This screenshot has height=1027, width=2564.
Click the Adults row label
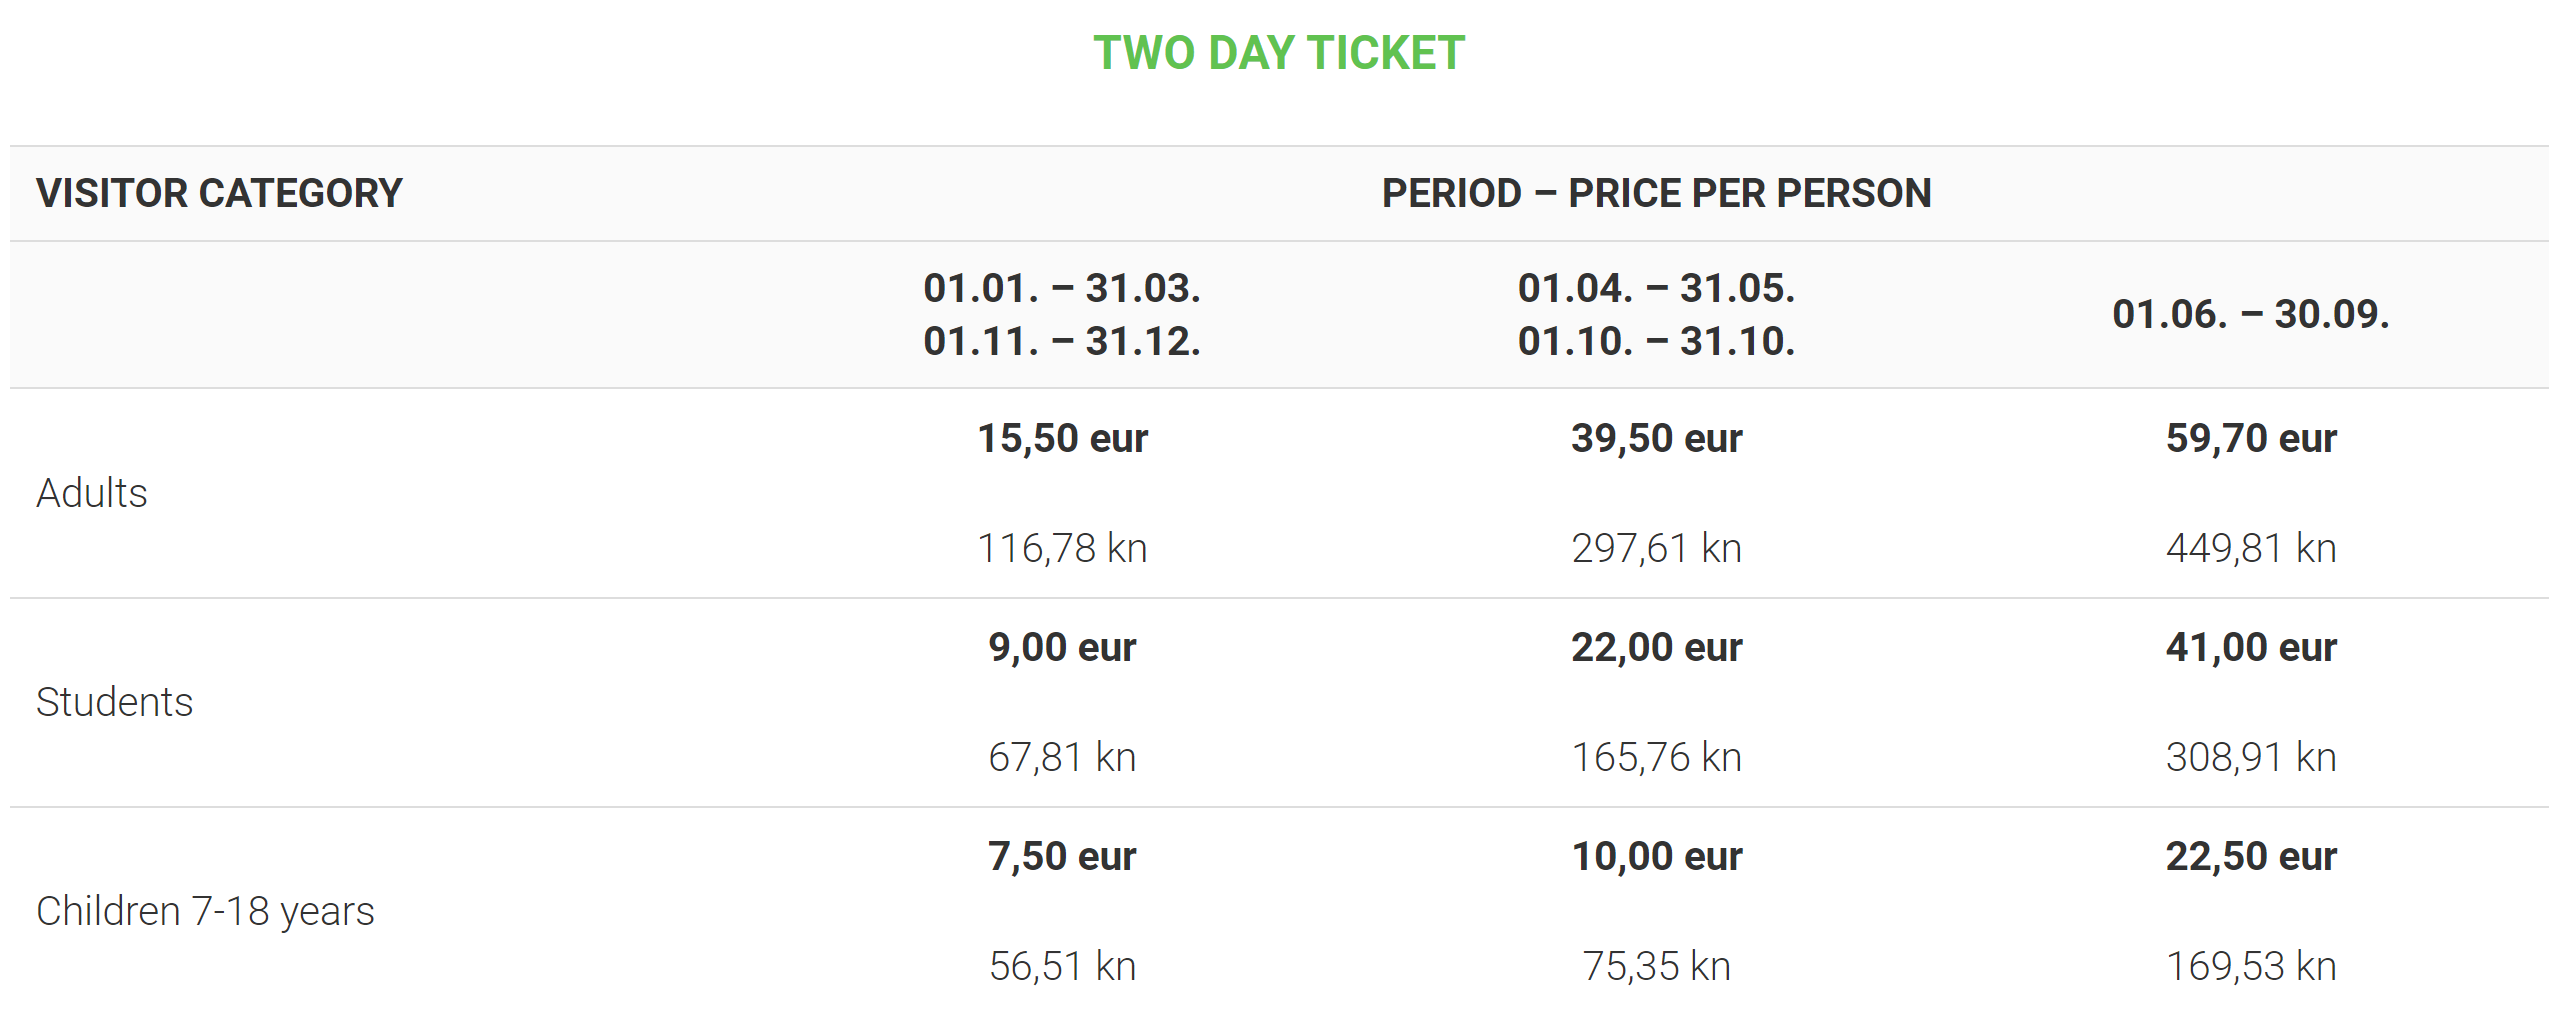pyautogui.click(x=92, y=493)
